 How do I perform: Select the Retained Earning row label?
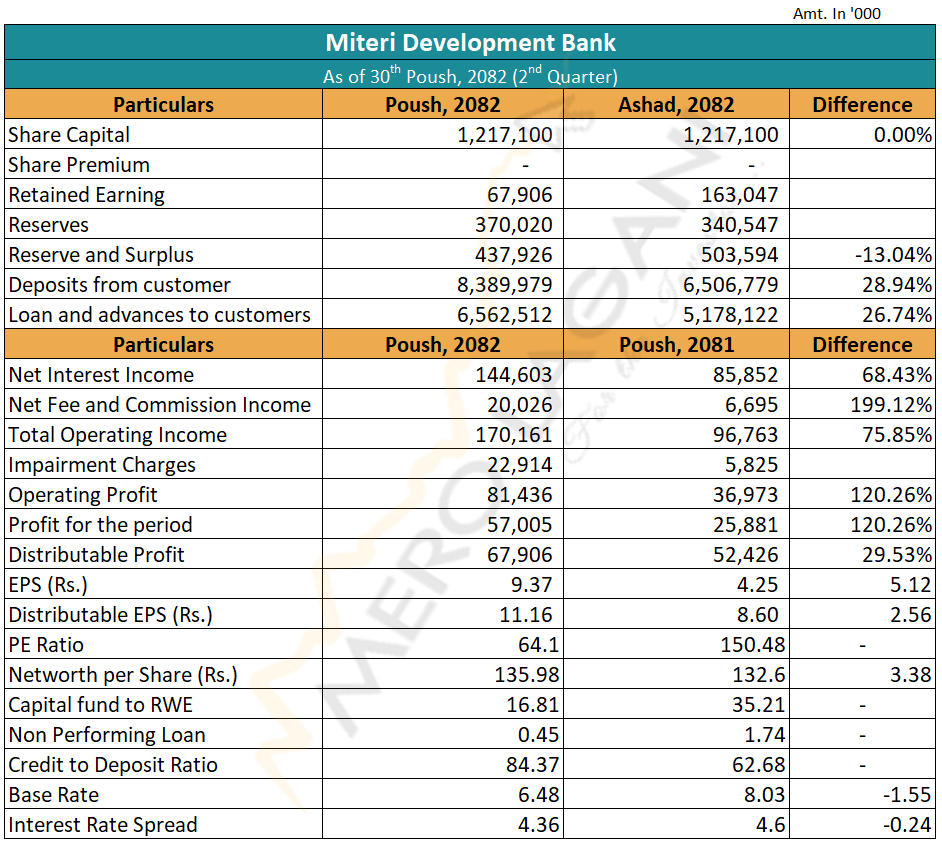click(x=86, y=195)
